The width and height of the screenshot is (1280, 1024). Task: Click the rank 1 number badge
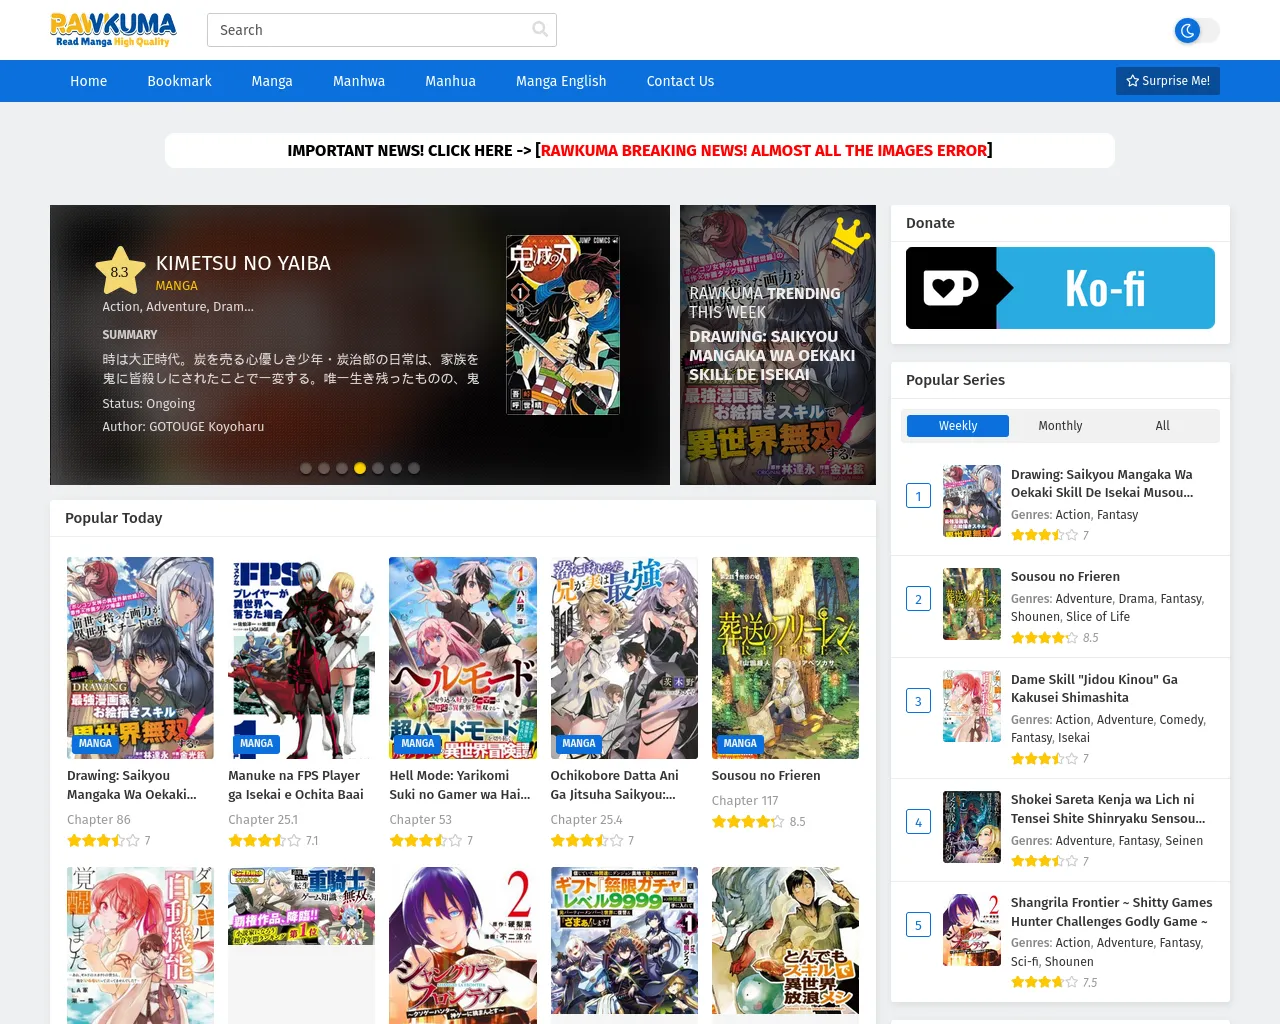[x=918, y=496]
